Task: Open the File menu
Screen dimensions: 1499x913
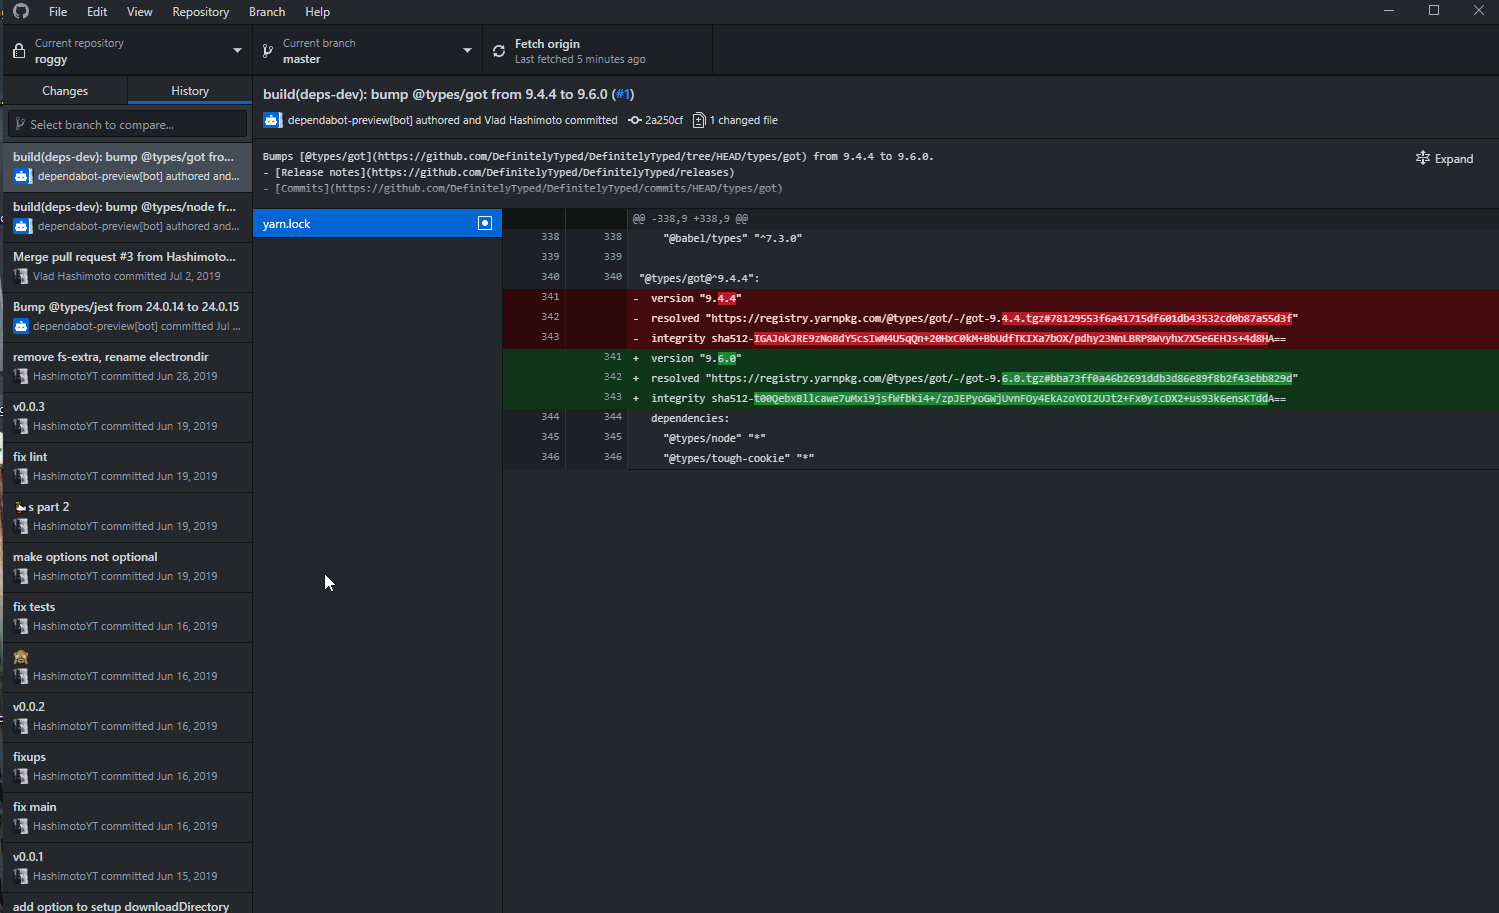Action: point(58,12)
